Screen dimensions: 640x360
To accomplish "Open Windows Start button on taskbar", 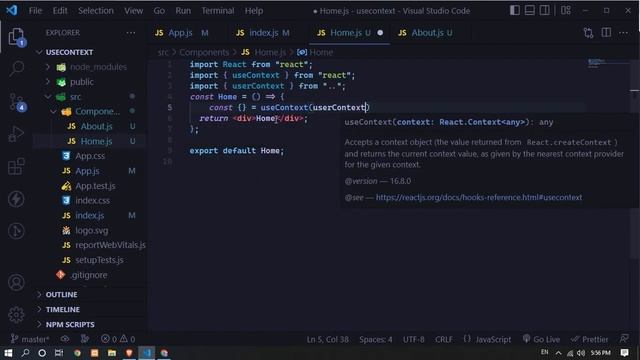I will pyautogui.click(x=8, y=353).
